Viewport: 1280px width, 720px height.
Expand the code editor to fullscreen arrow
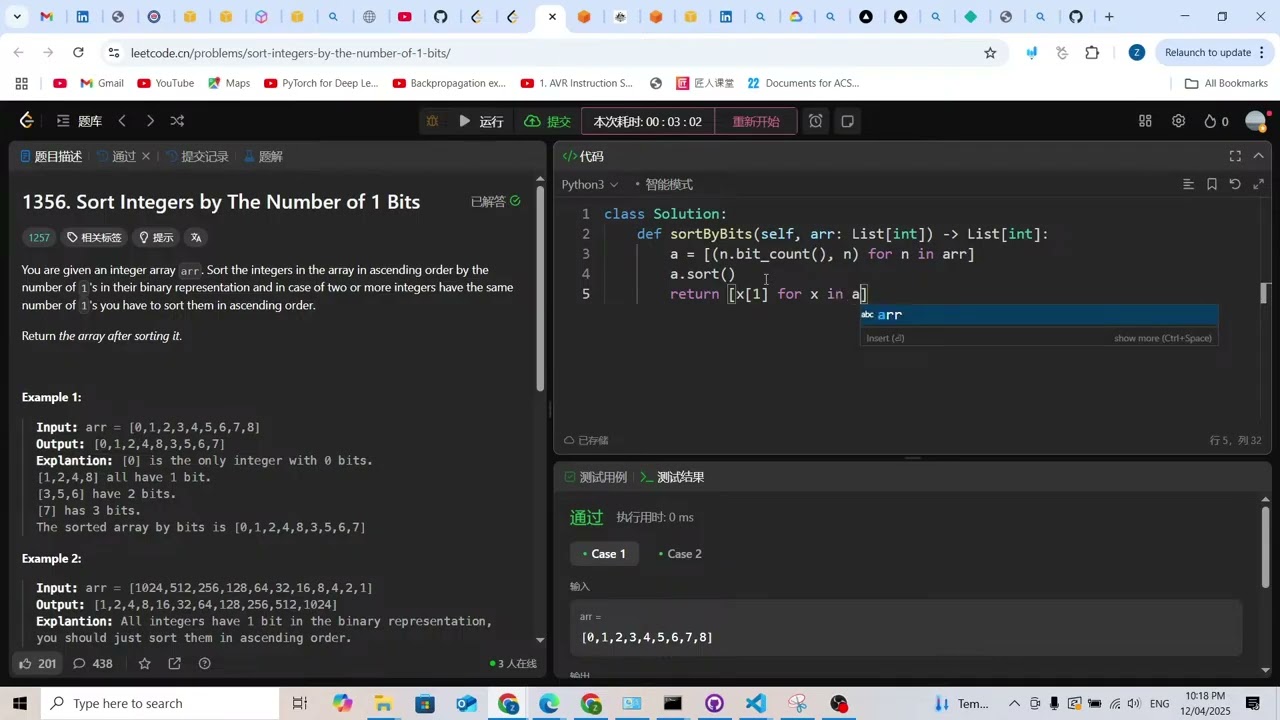(x=1259, y=184)
